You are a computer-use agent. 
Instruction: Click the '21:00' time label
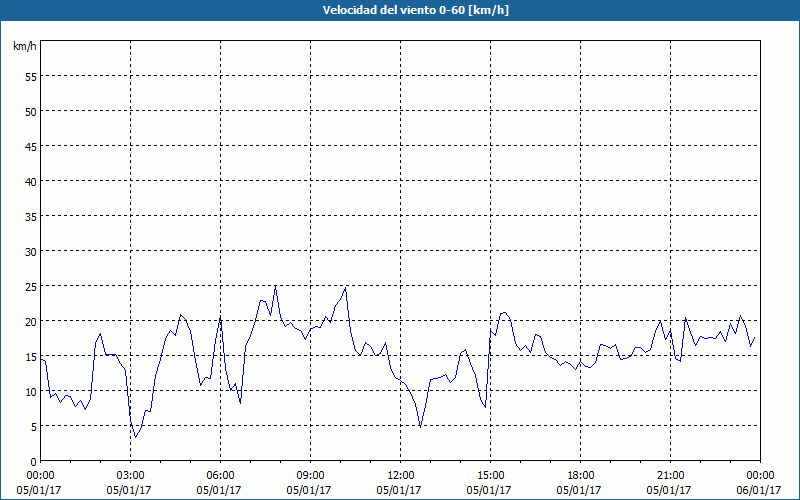[670, 476]
